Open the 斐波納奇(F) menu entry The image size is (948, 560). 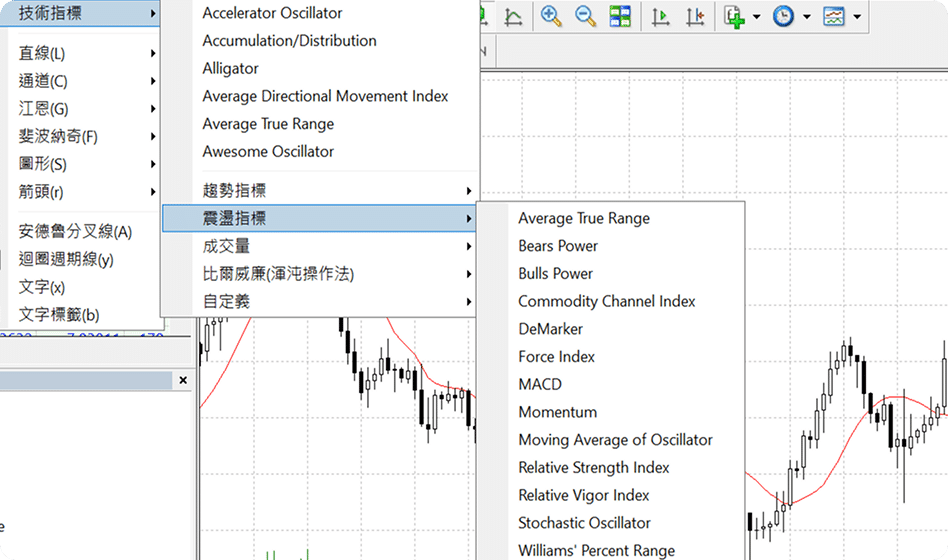[58, 136]
